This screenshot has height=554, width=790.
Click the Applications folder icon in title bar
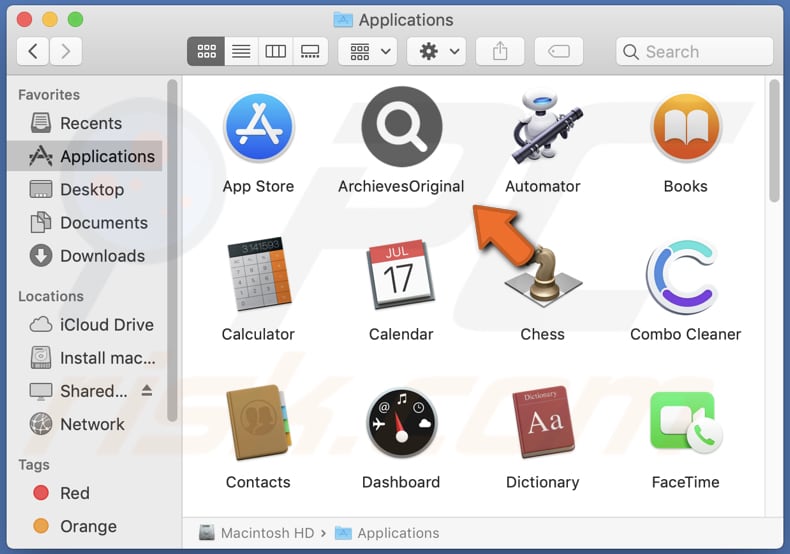pyautogui.click(x=343, y=20)
